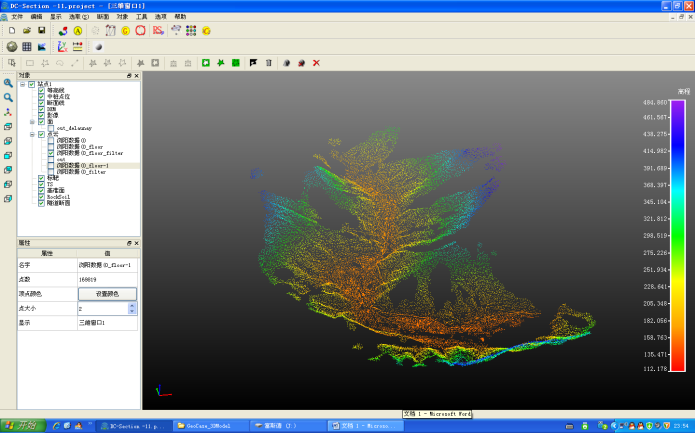Increase point size with spinner up arrow
The height and width of the screenshot is (433, 695).
pyautogui.click(x=132, y=305)
